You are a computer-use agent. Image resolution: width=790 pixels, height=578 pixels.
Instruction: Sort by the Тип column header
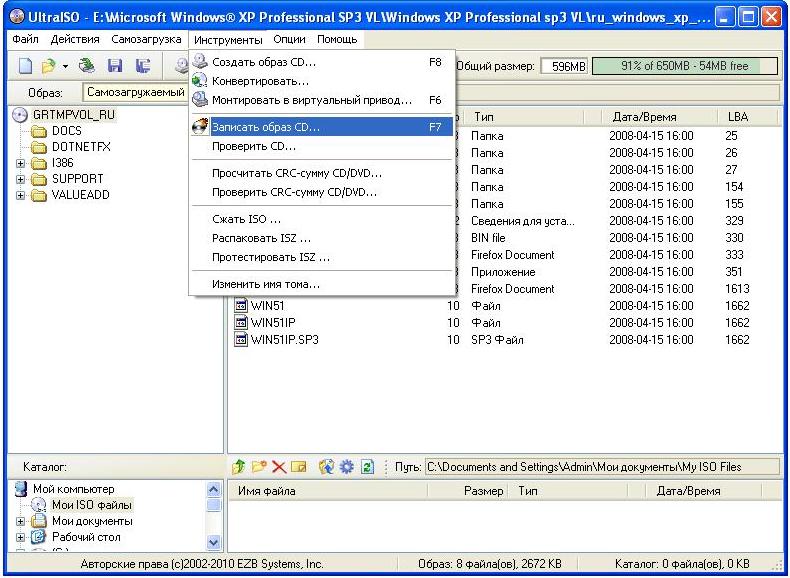coord(525,117)
